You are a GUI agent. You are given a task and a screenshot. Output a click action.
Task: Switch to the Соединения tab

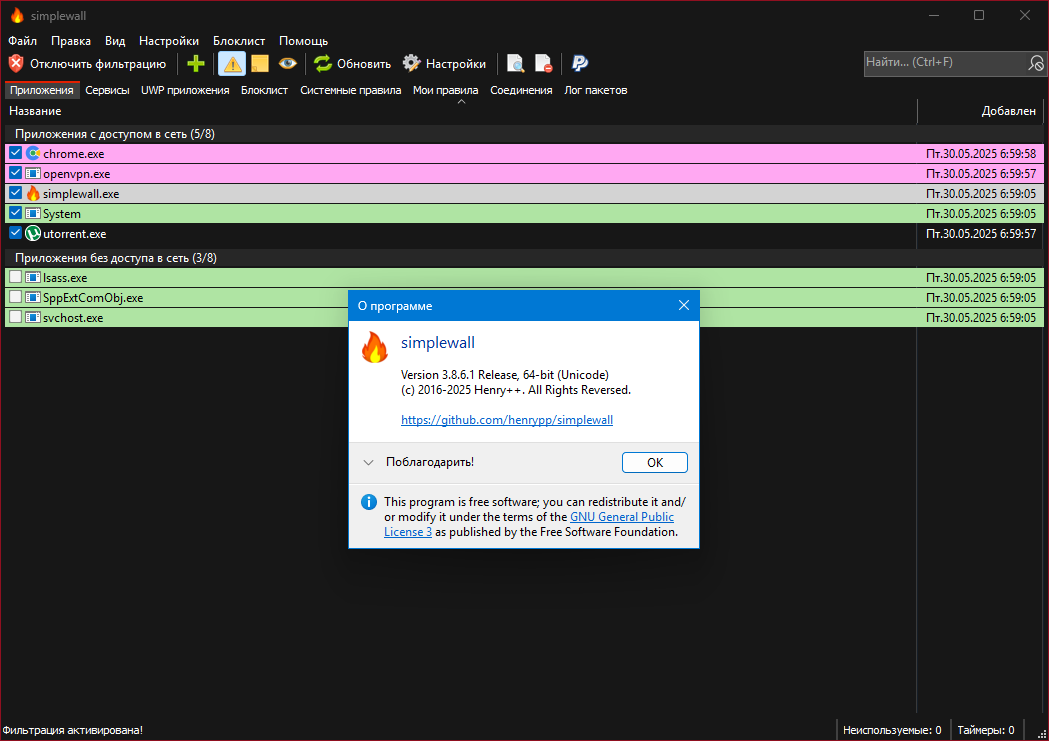click(521, 90)
